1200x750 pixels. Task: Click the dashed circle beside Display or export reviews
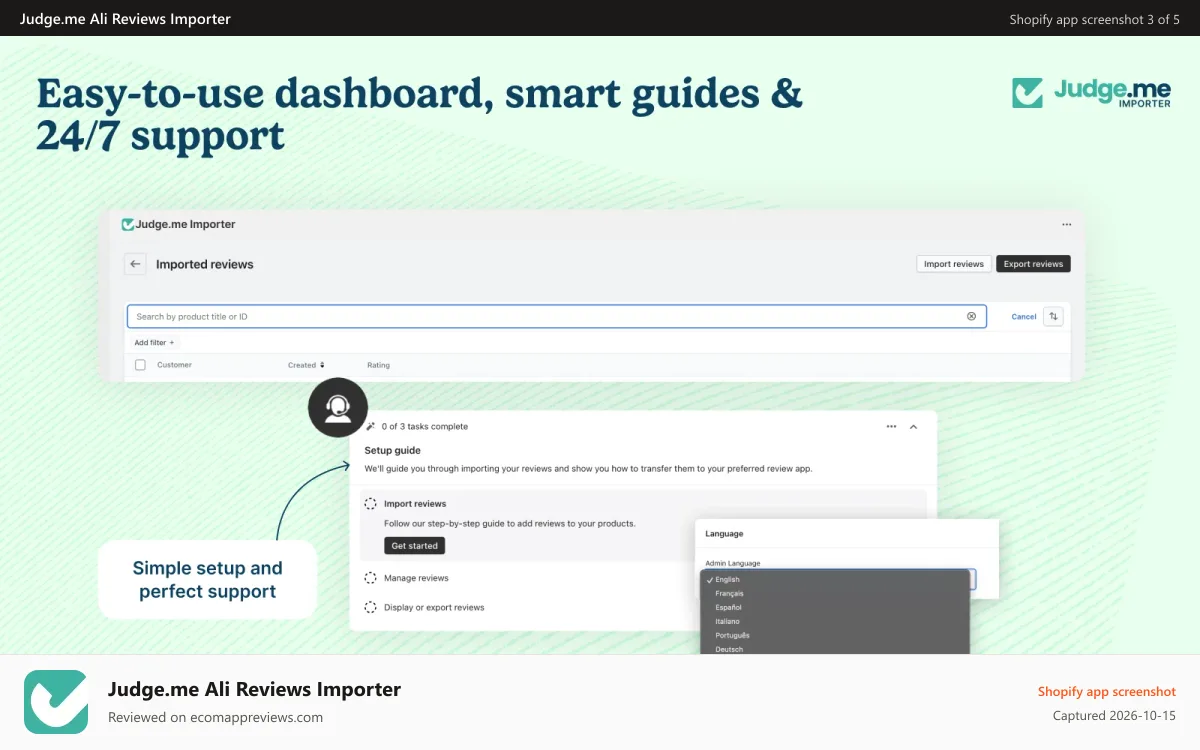click(371, 607)
